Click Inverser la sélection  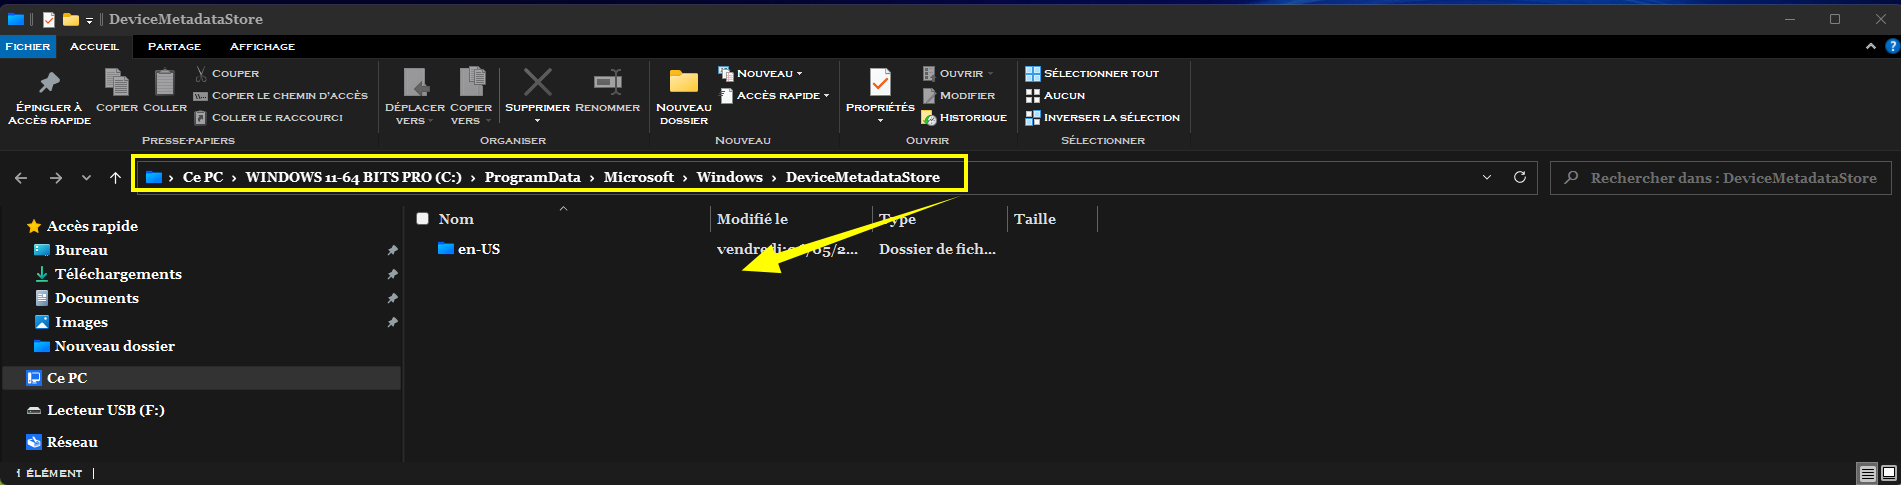coord(1102,117)
